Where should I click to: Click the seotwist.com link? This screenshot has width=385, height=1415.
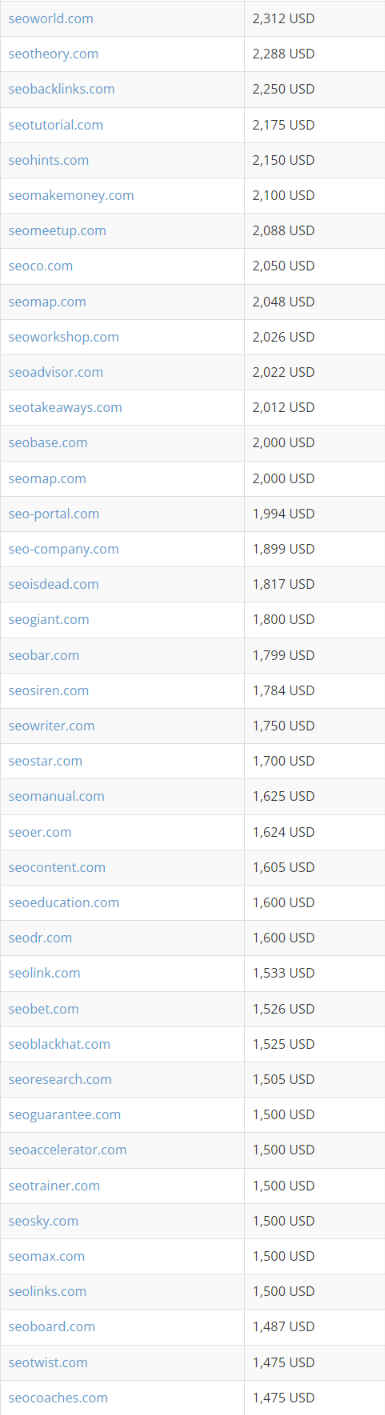point(48,1362)
